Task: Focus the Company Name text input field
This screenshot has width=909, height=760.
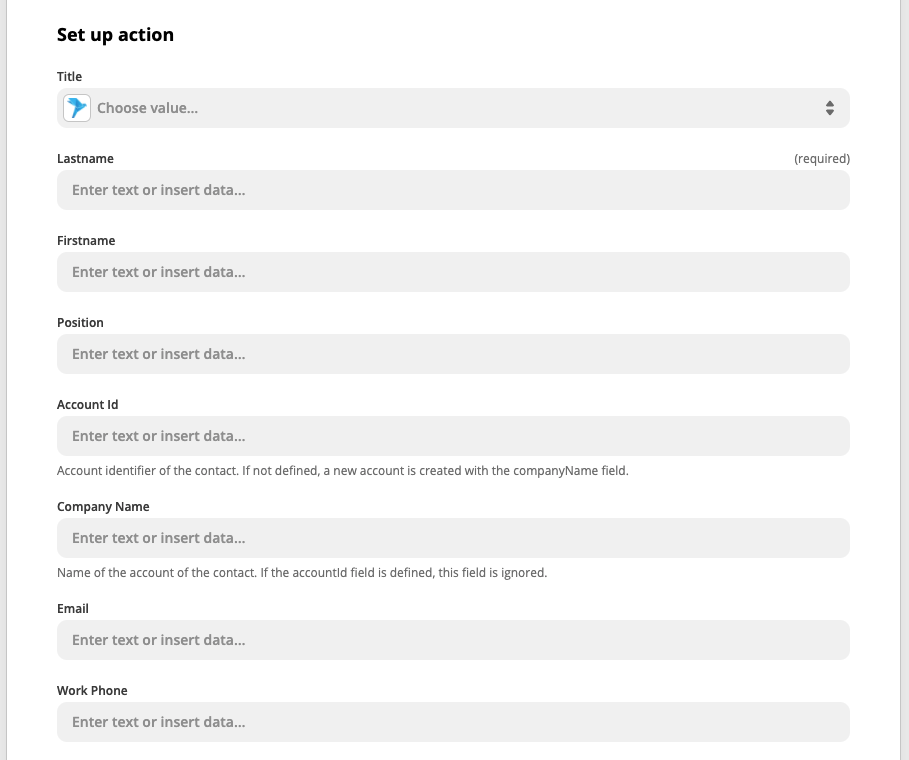Action: point(453,538)
